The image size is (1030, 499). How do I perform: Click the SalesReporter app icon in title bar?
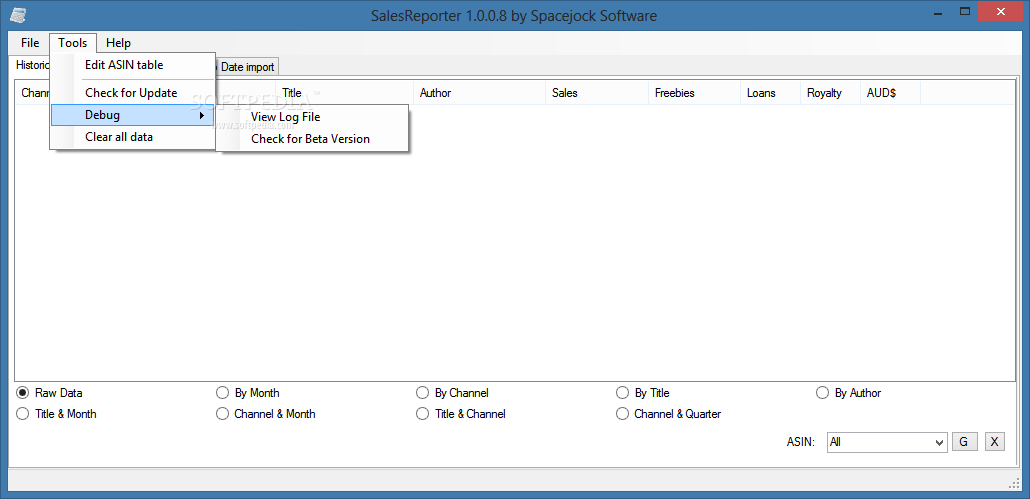(20, 15)
